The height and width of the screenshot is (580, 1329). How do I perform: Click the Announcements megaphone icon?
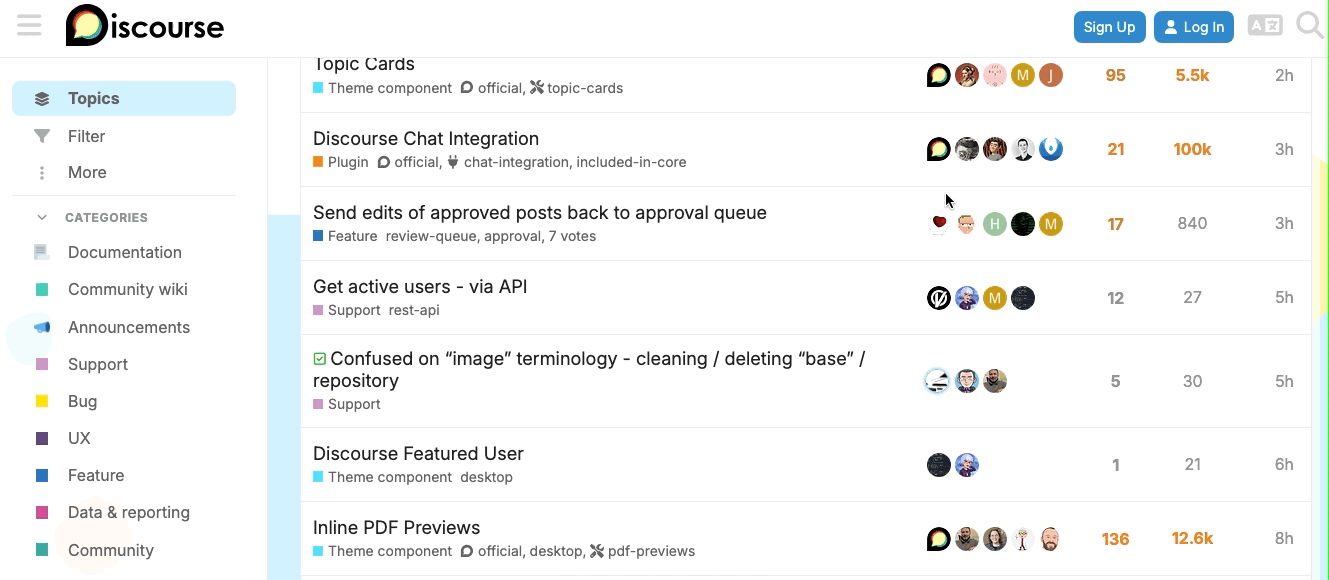point(42,327)
